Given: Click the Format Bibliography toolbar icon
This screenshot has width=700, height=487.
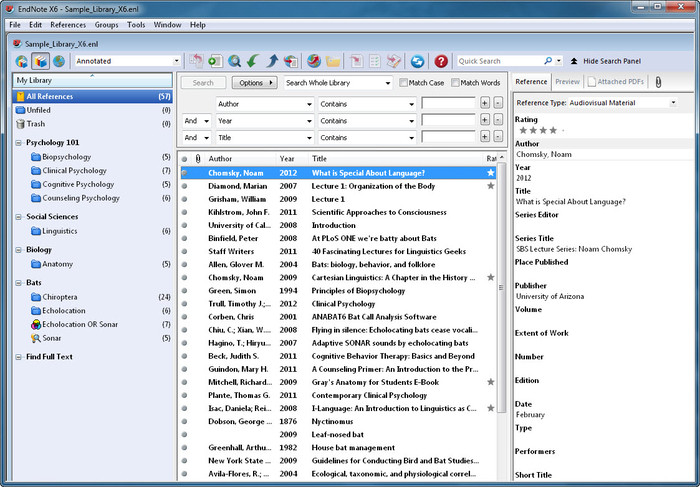Looking at the screenshot, I should (x=375, y=61).
